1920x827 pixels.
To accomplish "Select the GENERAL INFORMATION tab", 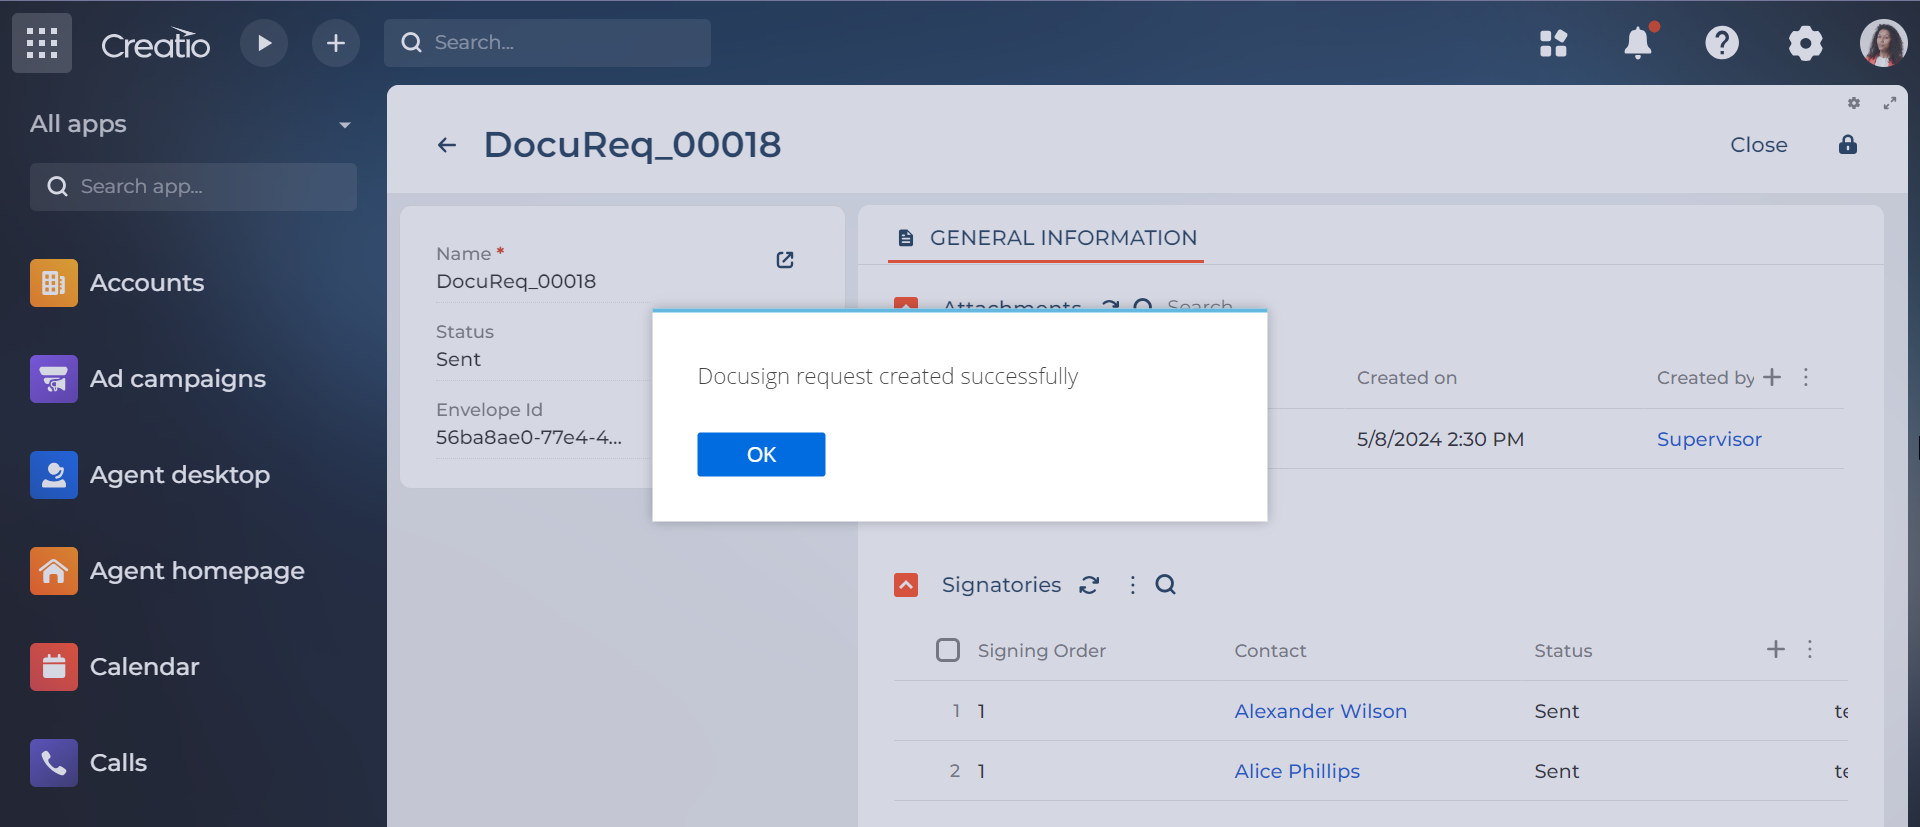I will 1046,238.
